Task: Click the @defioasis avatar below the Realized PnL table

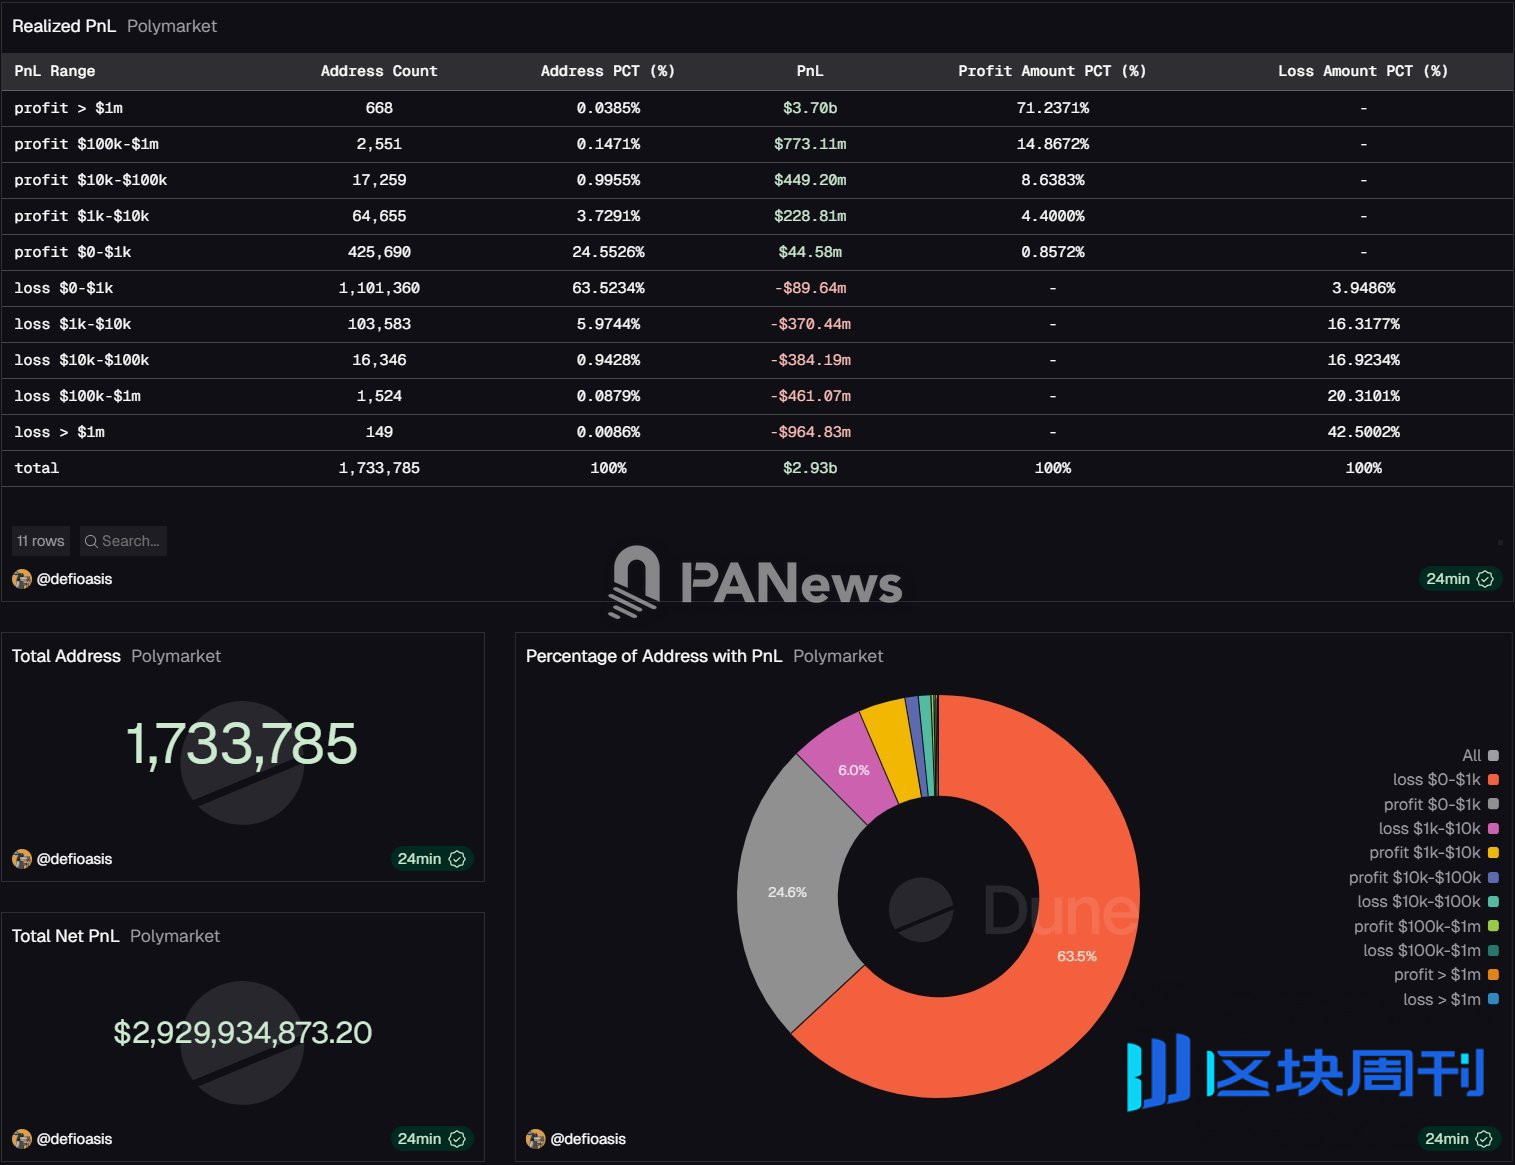Action: (21, 579)
